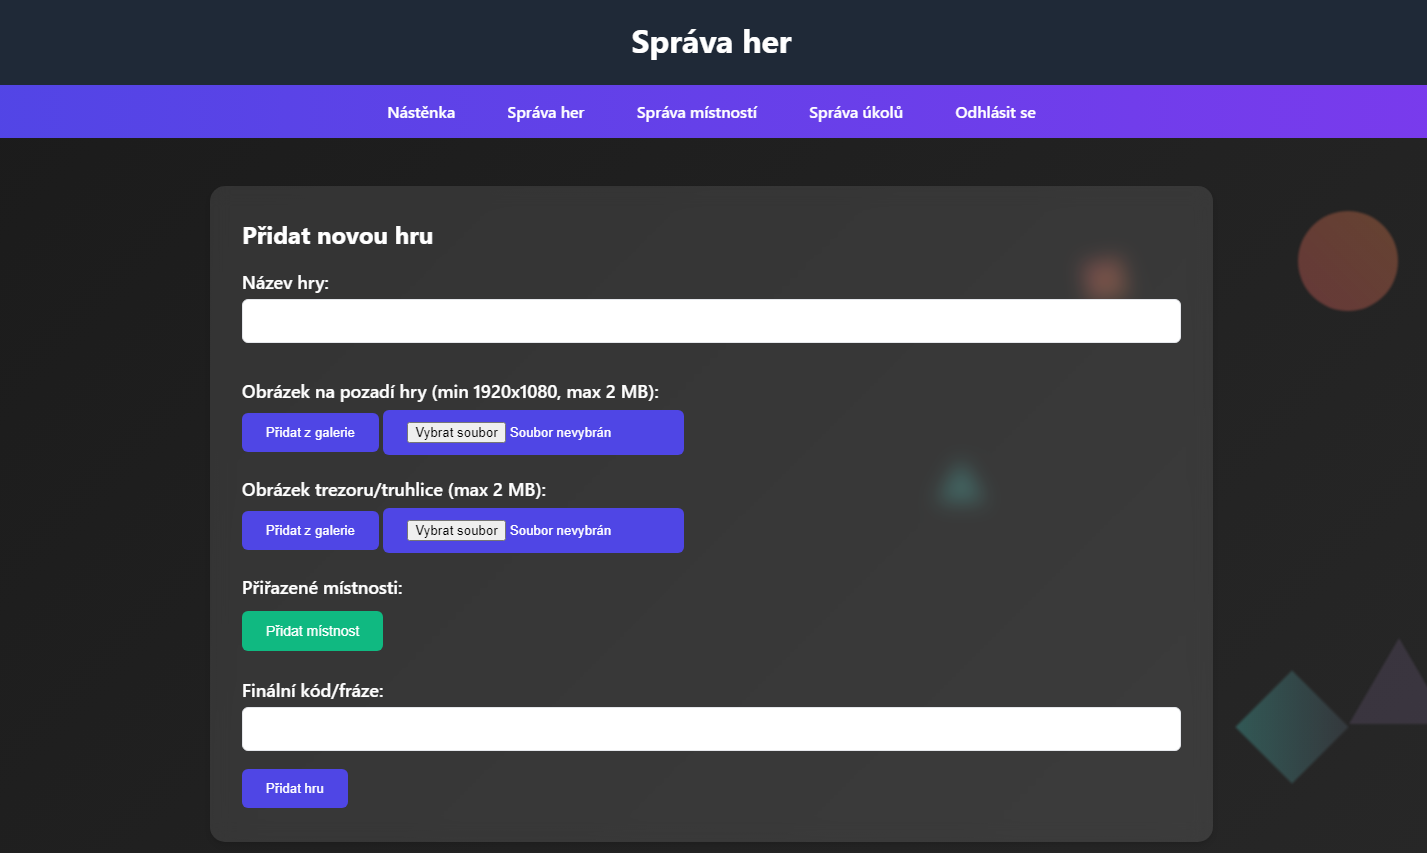Screen dimensions: 1427x853
Task: Click Vybrat soubor for trezor/truhlice image
Action: pos(456,531)
